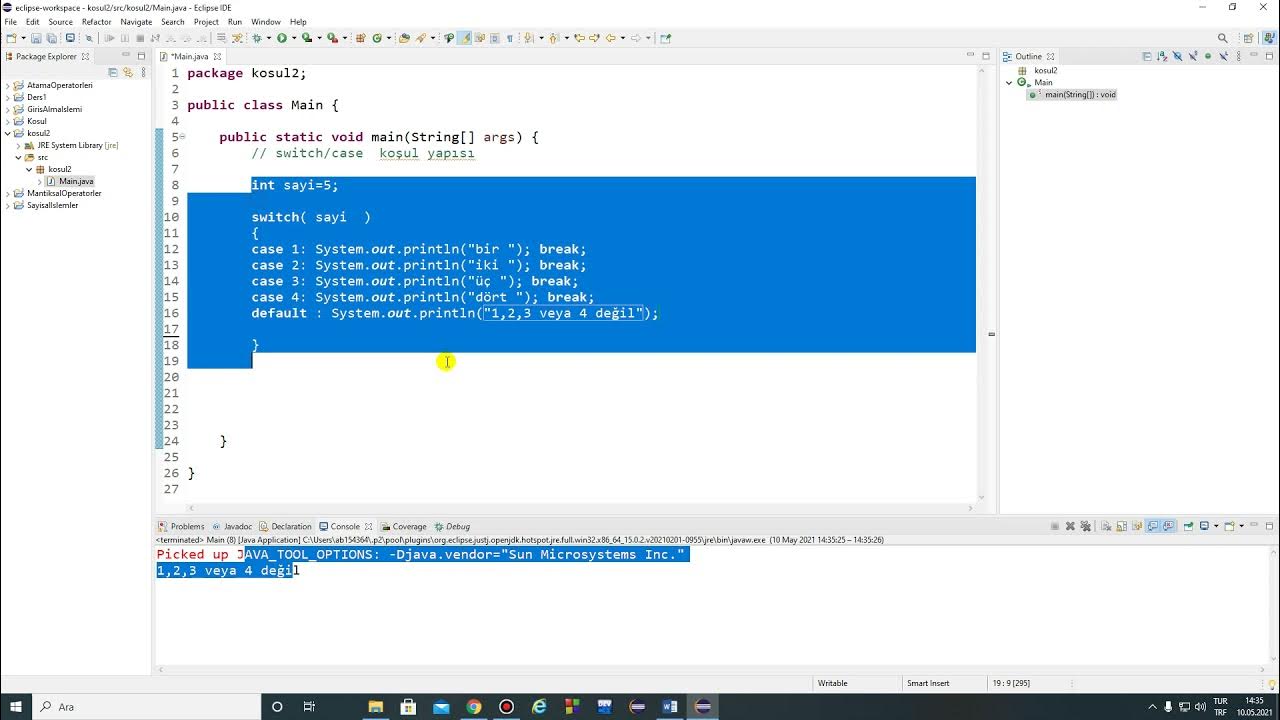
Task: Click the Save All icon
Action: click(51, 38)
